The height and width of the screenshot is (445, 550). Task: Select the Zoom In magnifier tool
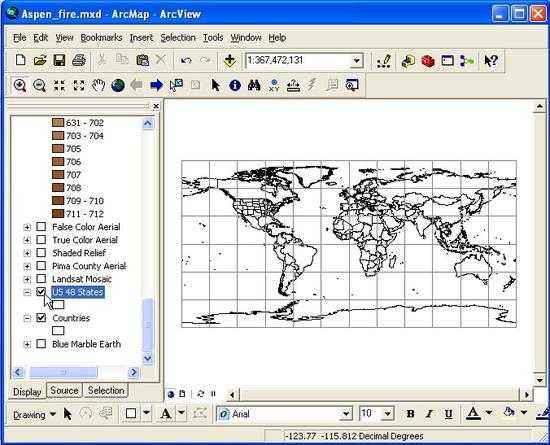(20, 85)
